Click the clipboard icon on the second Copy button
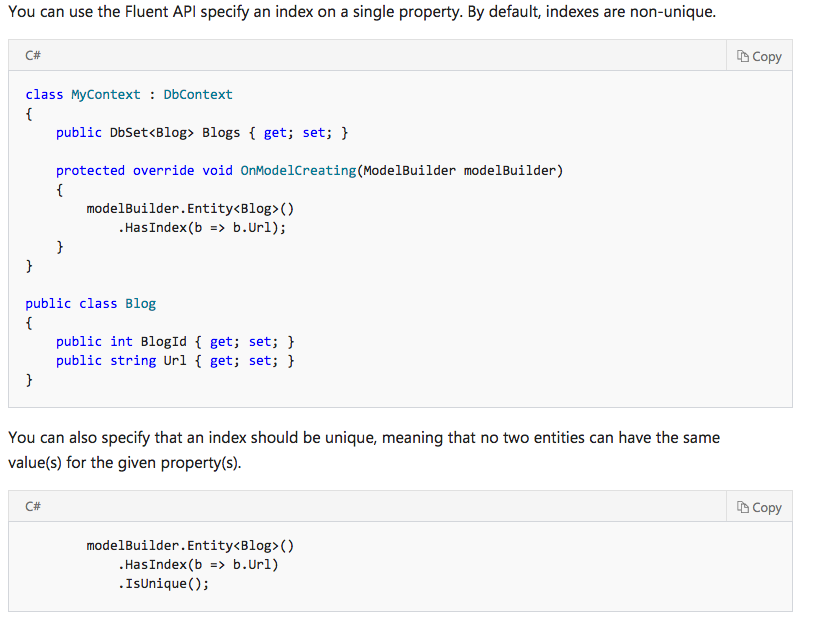 tap(741, 506)
